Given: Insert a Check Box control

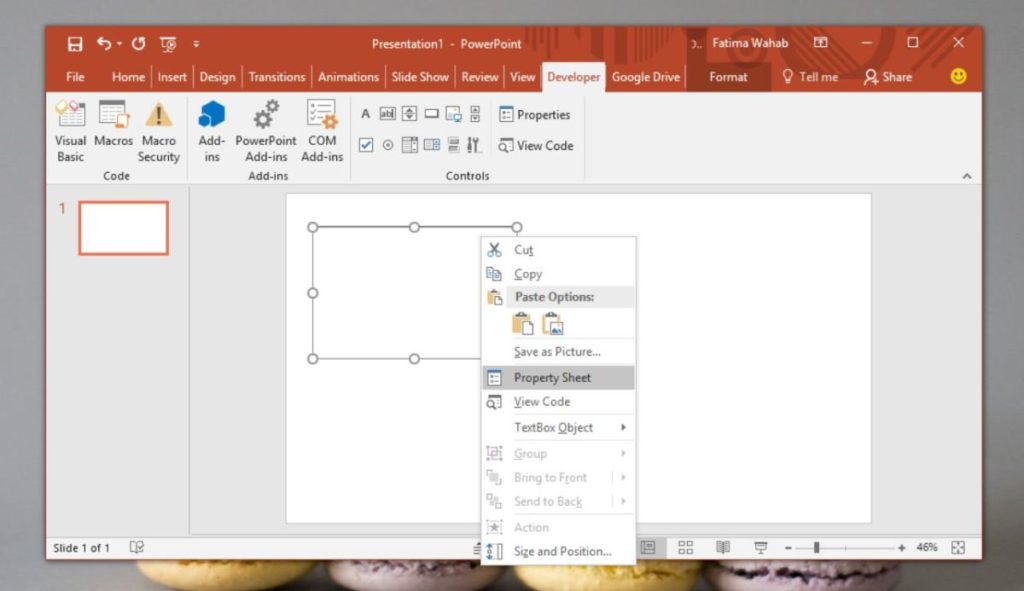Looking at the screenshot, I should click(x=366, y=144).
